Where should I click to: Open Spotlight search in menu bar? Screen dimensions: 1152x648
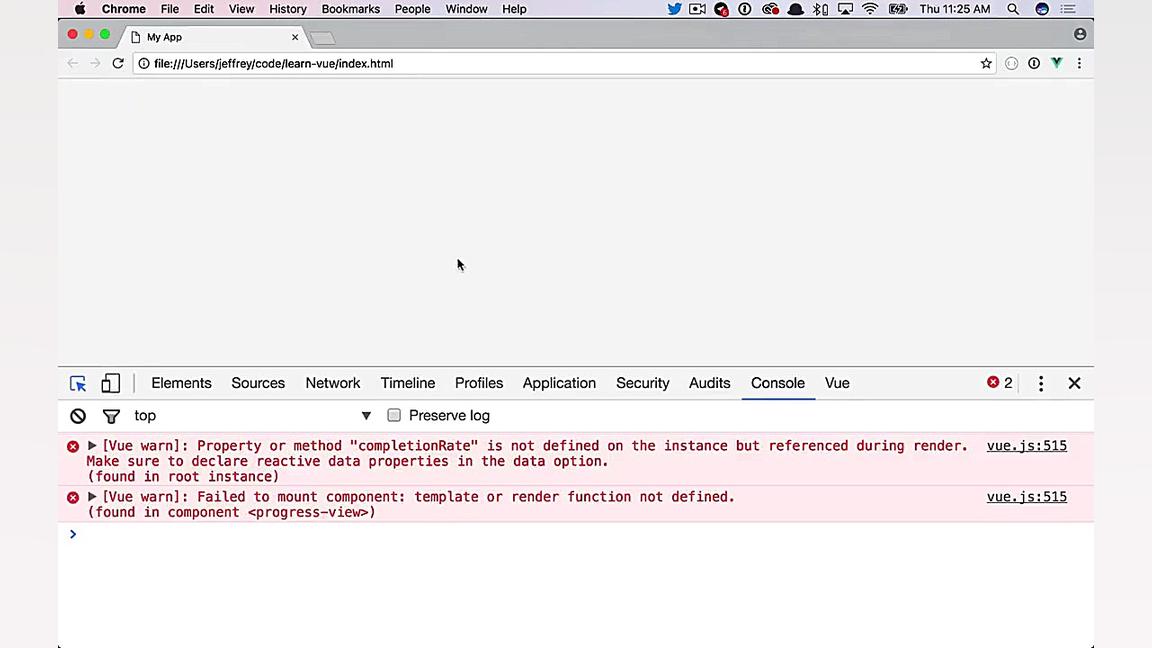click(x=1013, y=10)
